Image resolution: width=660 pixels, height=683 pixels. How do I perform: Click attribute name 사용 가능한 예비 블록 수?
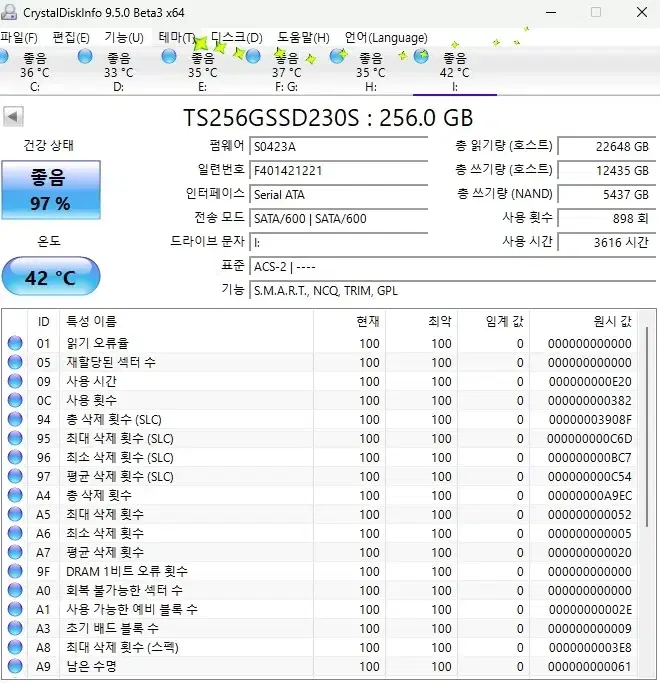[132, 609]
